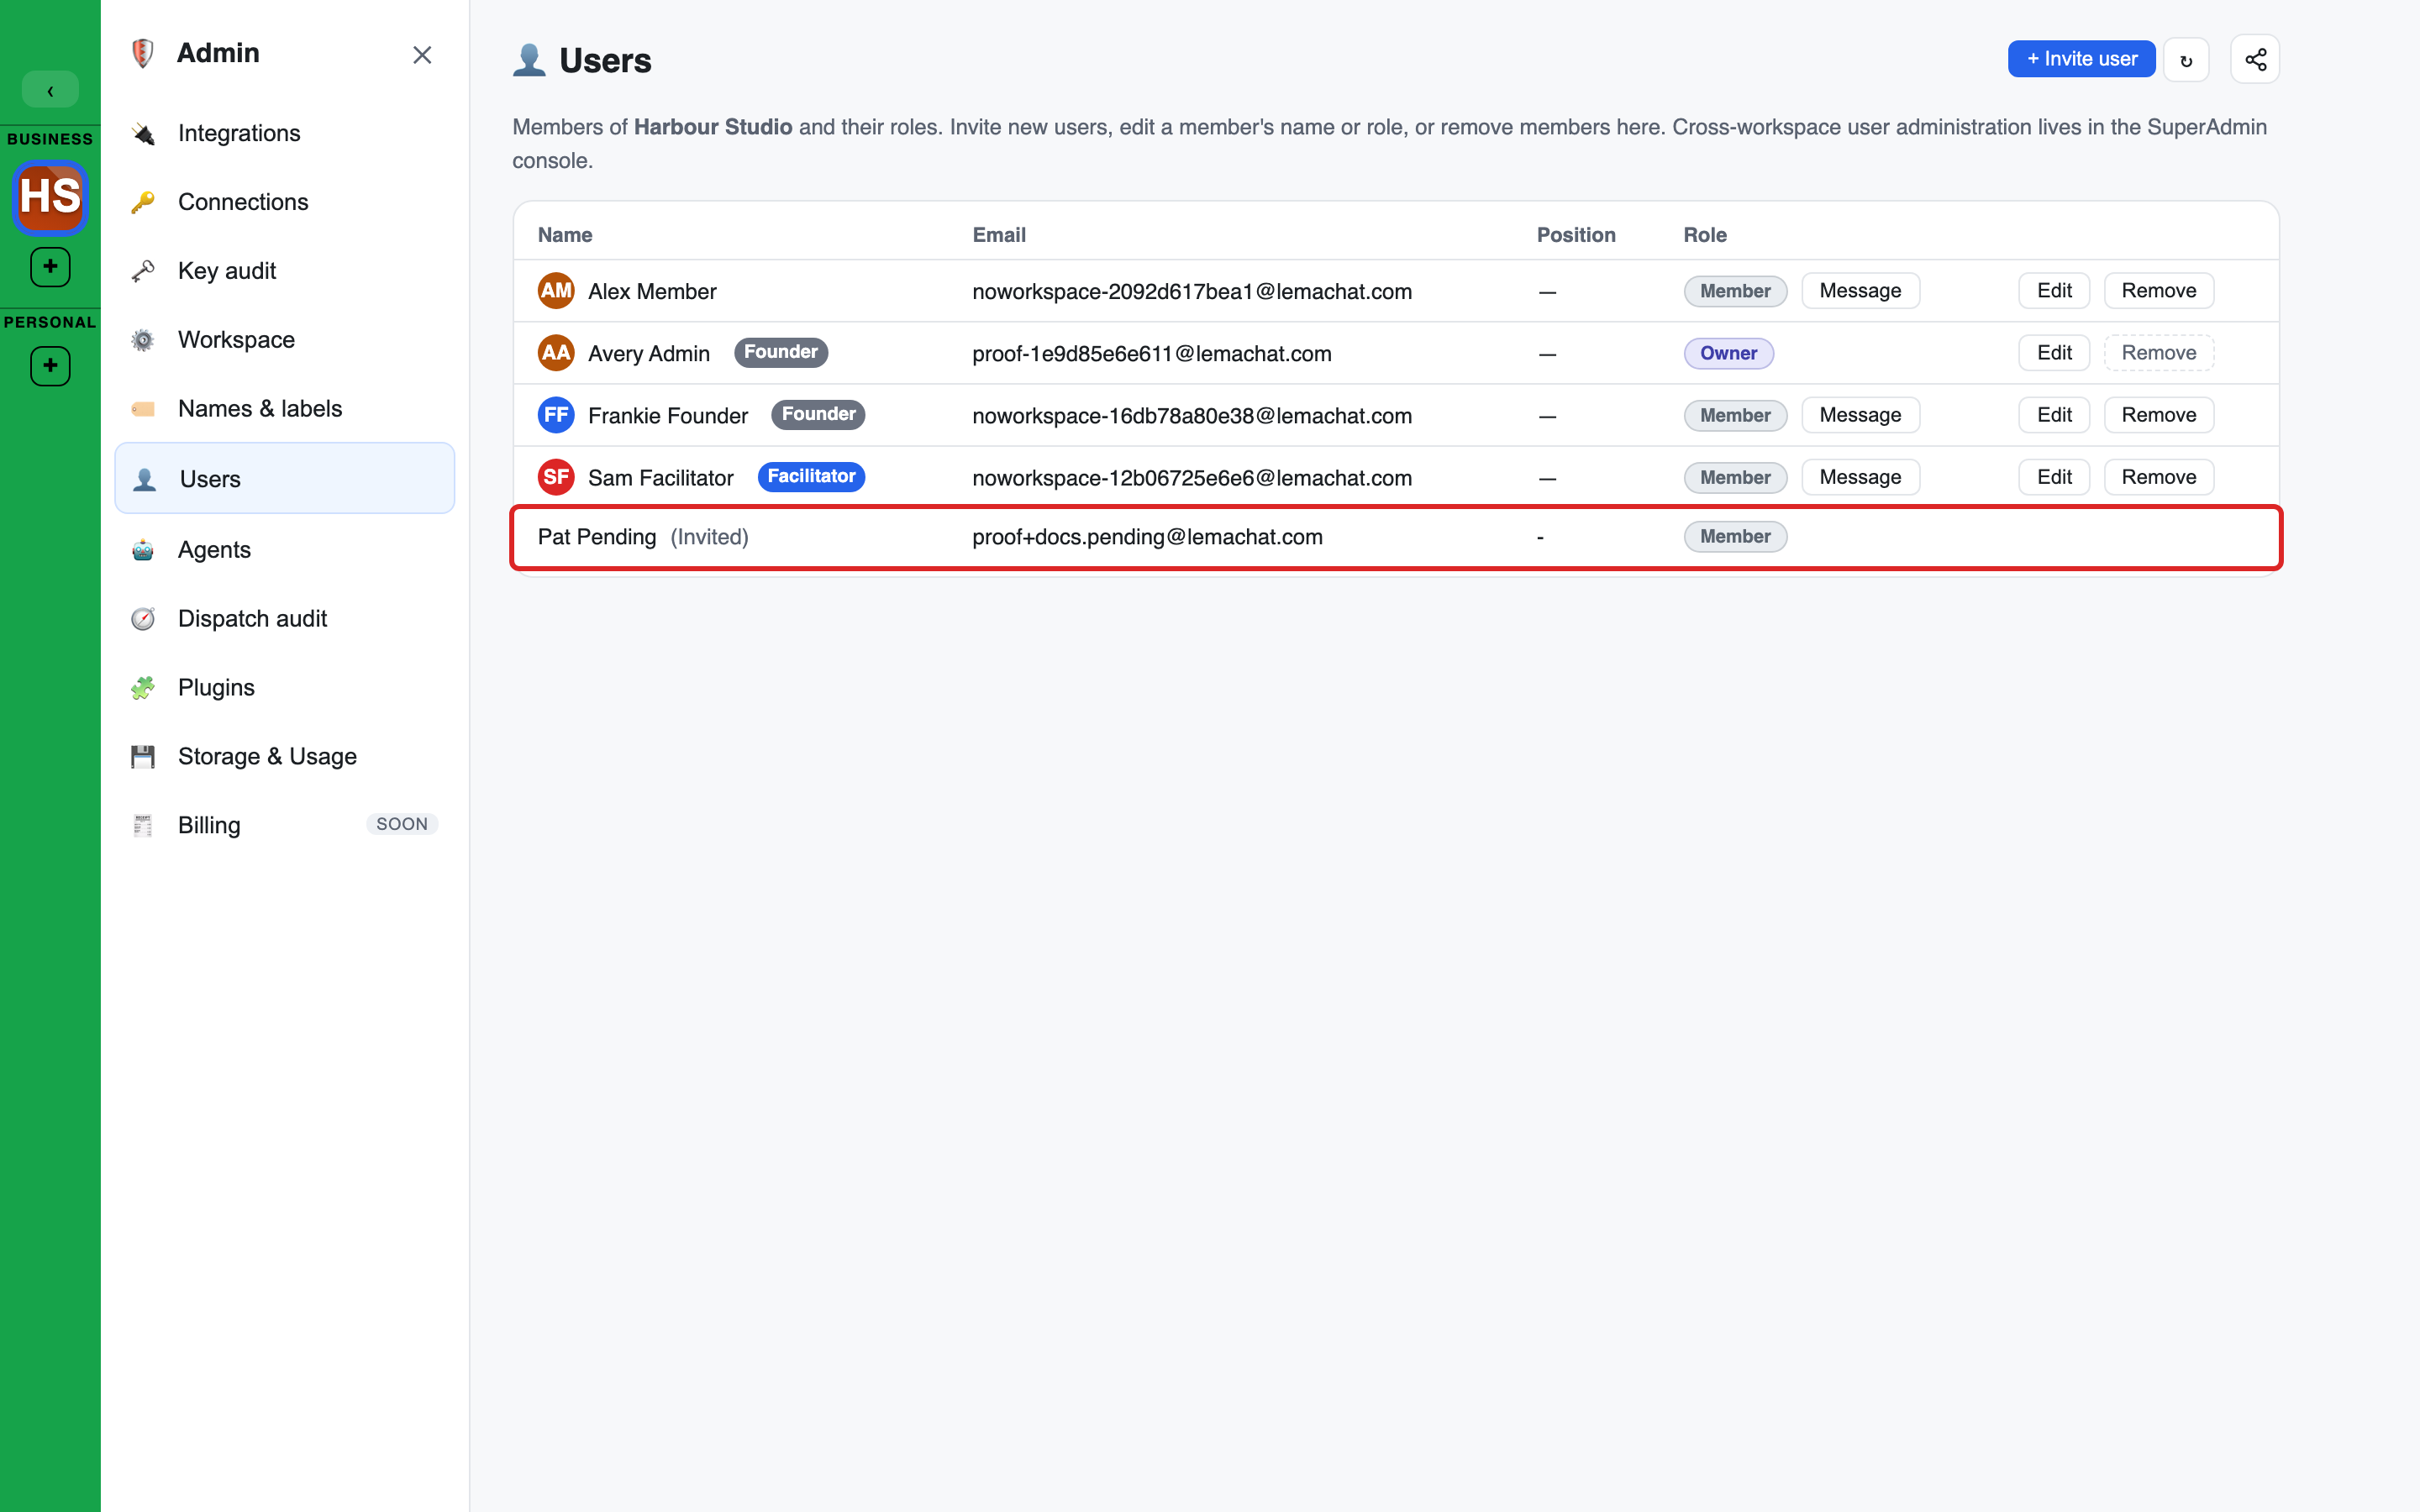
Task: Click Sam Facilitator's SF avatar
Action: [556, 477]
